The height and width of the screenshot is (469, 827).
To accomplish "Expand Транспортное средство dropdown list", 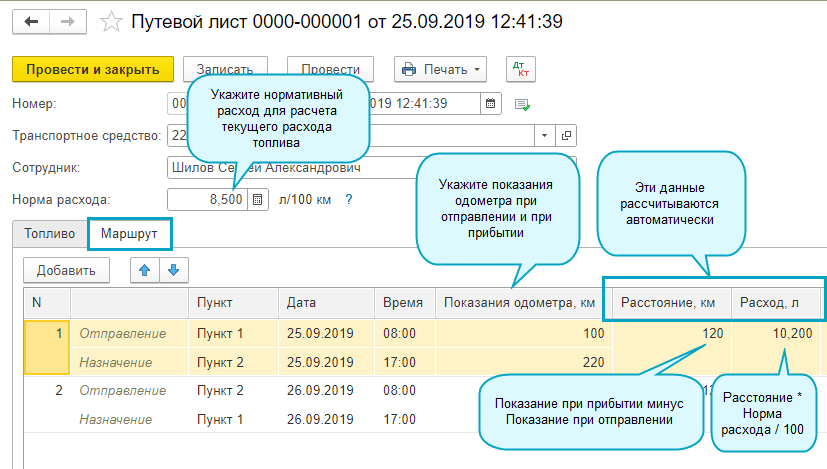I will (x=544, y=136).
